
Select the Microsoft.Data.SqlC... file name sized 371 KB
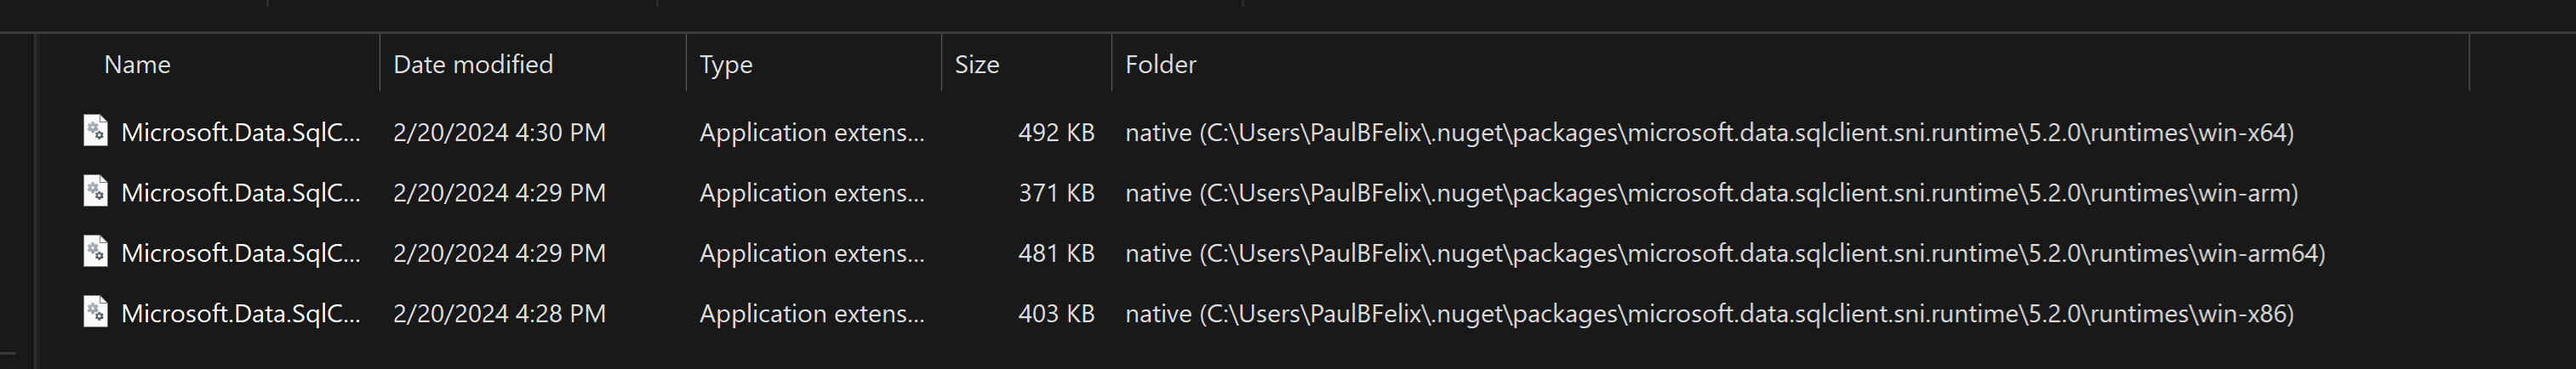click(240, 193)
